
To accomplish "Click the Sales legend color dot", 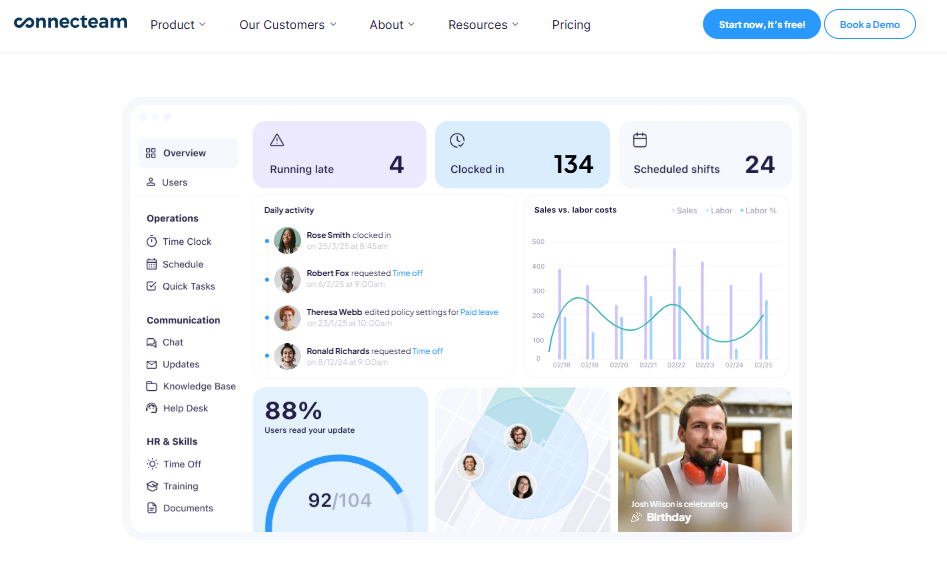I will (x=673, y=211).
